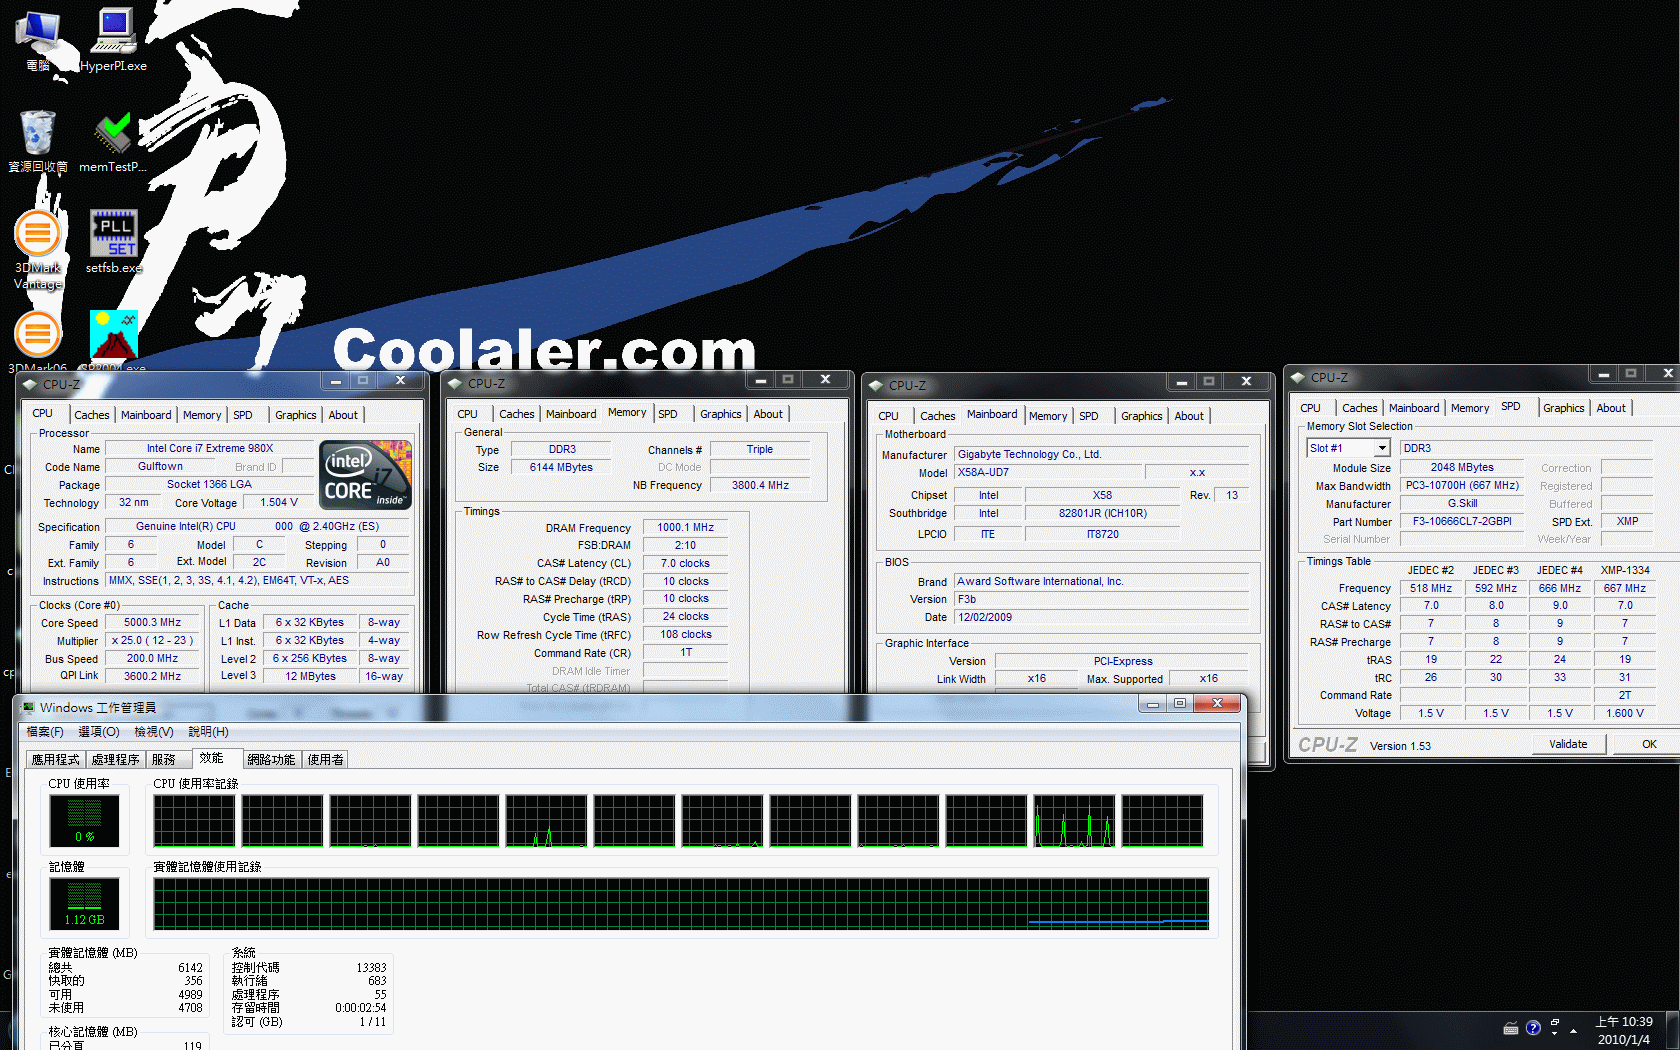Click manufacturer field Gigabyte Technology Co., Ltd.
Screen dimensions: 1680x1050
pos(1101,454)
